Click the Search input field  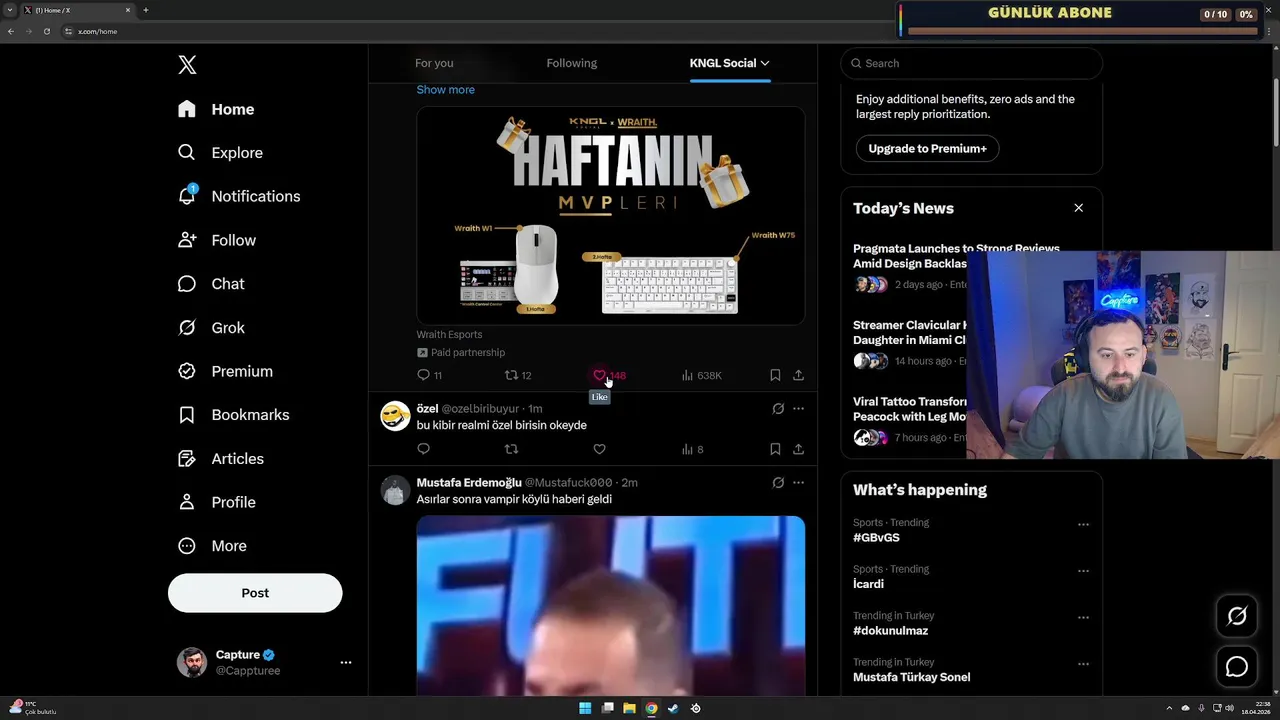click(x=971, y=63)
